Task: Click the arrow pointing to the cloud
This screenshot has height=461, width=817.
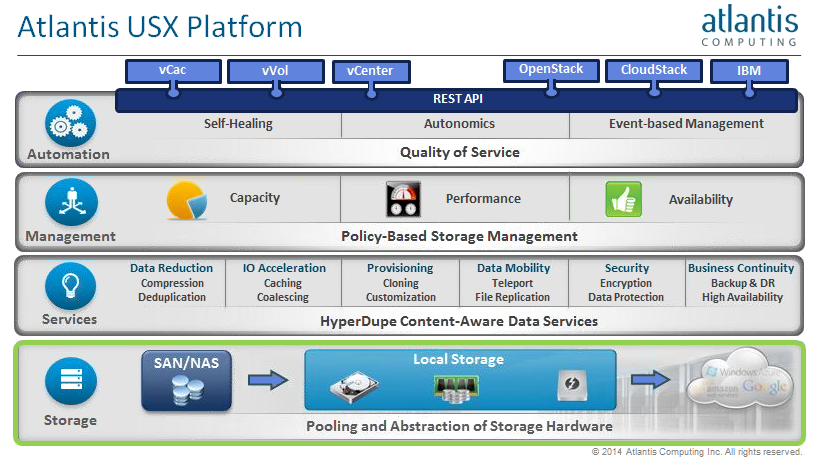Action: click(651, 379)
